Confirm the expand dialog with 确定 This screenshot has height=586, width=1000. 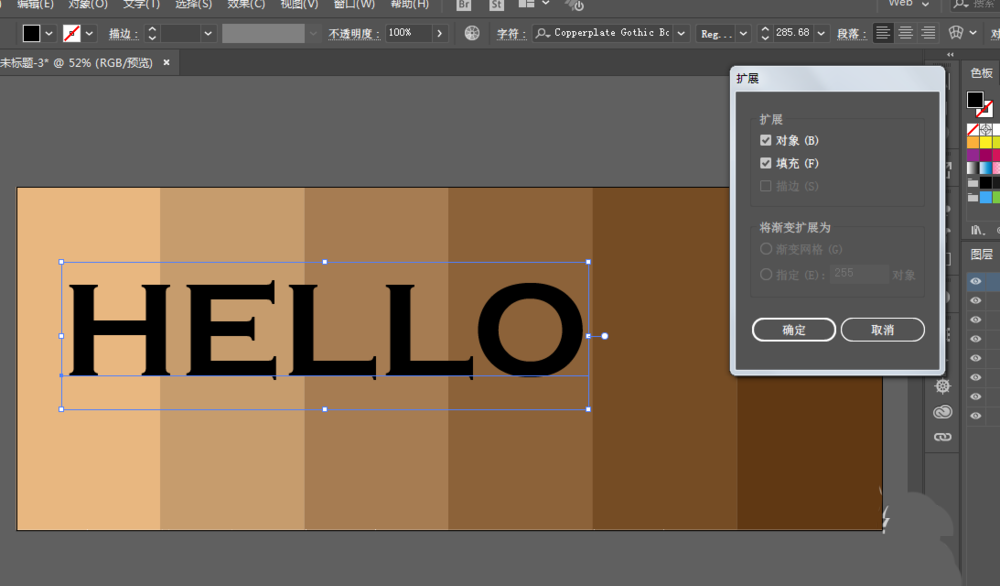794,330
